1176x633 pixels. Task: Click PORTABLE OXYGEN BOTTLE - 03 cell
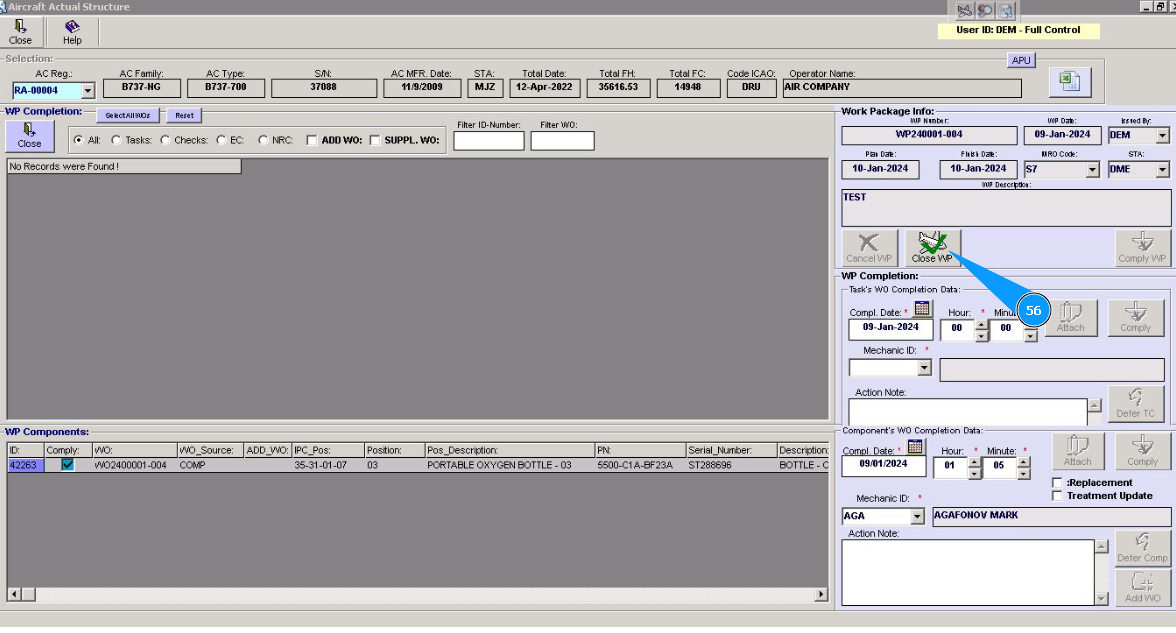click(510, 465)
